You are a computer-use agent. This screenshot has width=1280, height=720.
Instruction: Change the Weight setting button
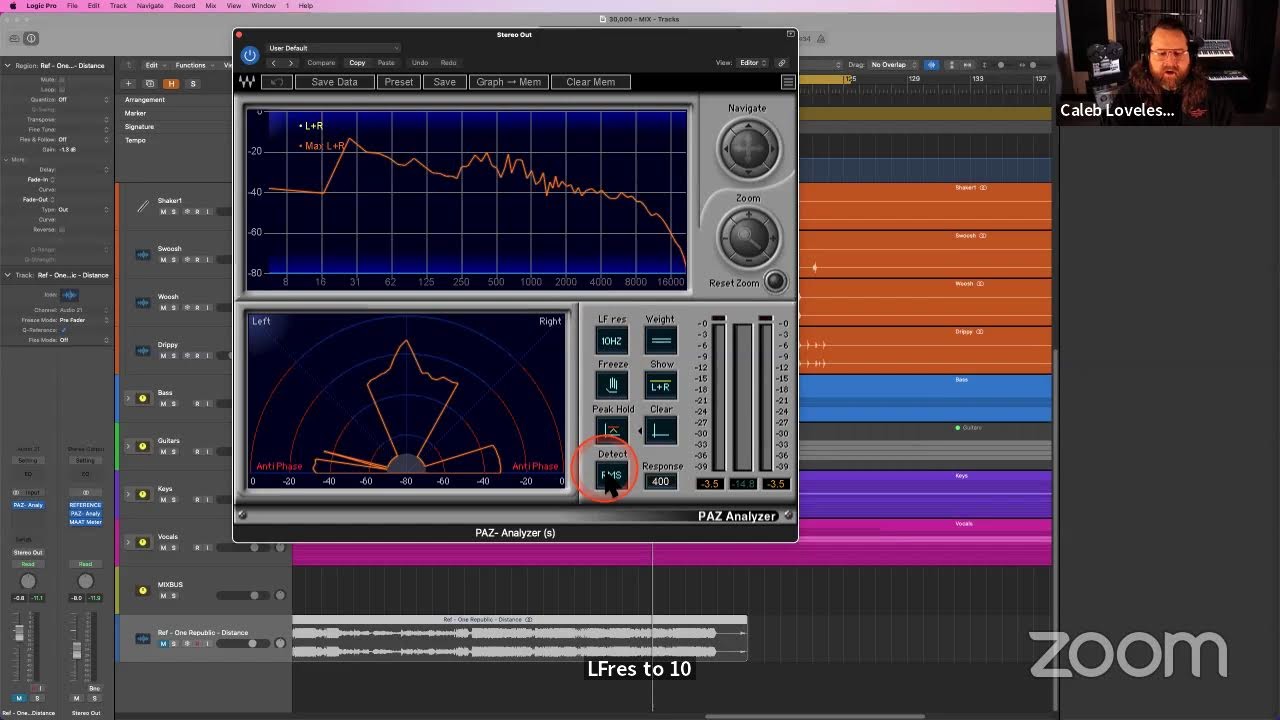[659, 341]
